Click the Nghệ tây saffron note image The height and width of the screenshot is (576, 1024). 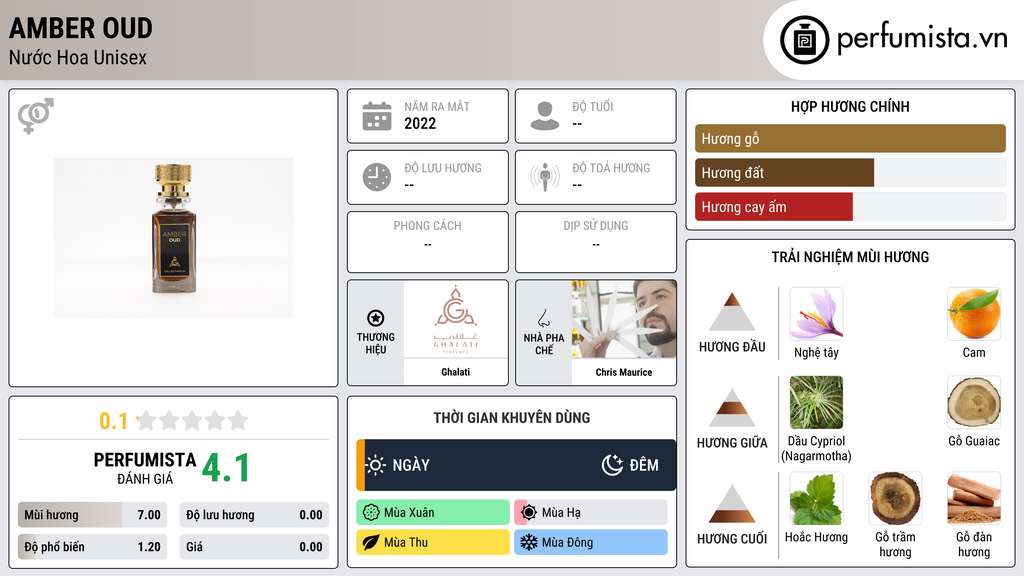point(816,314)
